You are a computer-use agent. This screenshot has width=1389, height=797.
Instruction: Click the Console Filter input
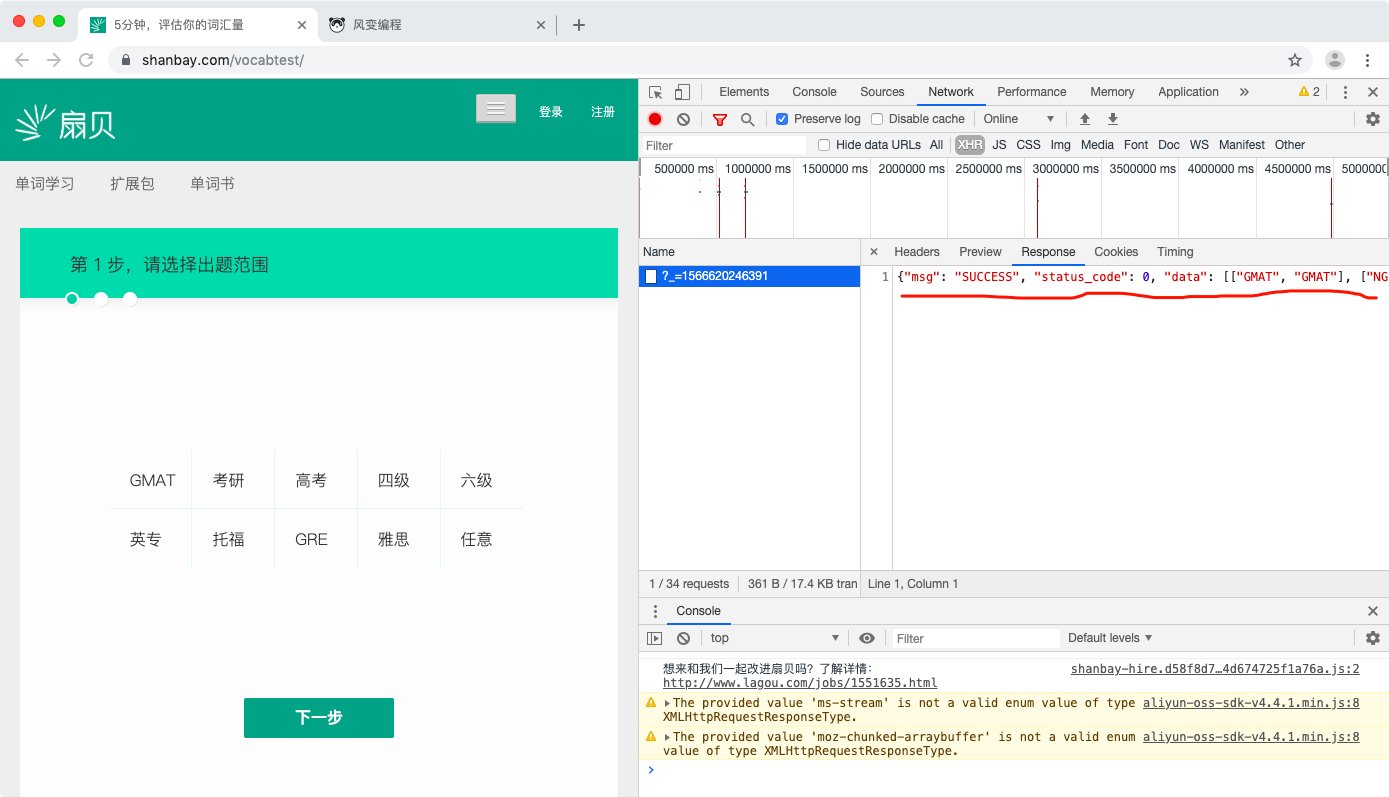pos(975,638)
